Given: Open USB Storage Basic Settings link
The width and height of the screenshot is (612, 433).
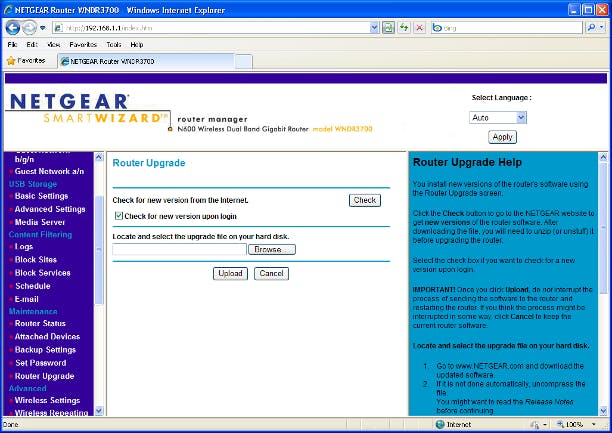Looking at the screenshot, I should coord(41,196).
